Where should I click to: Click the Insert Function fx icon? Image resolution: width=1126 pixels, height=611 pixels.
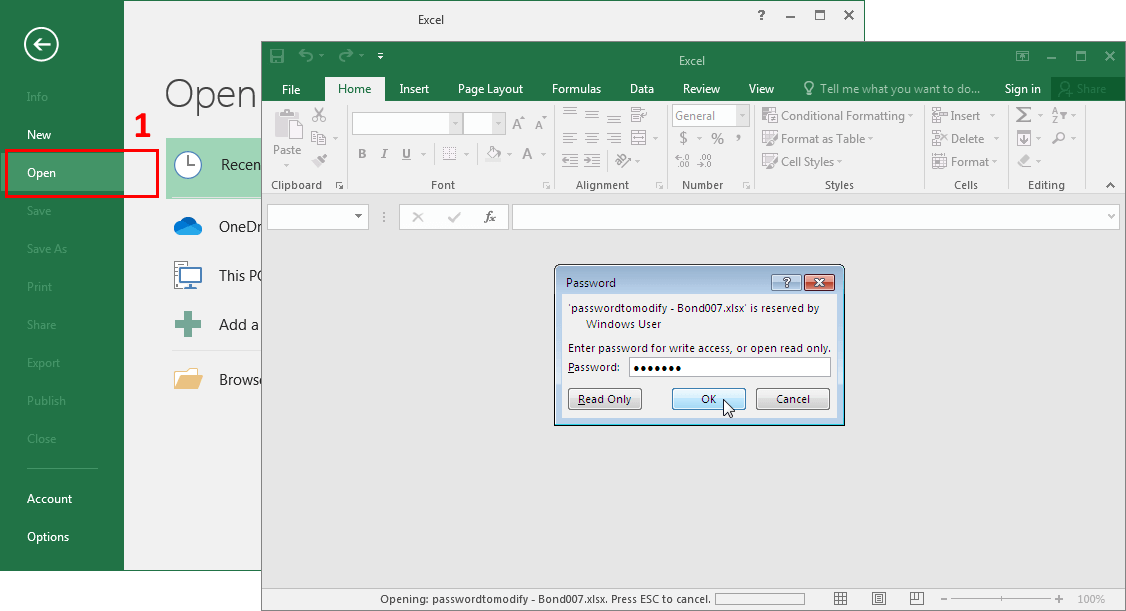[490, 216]
